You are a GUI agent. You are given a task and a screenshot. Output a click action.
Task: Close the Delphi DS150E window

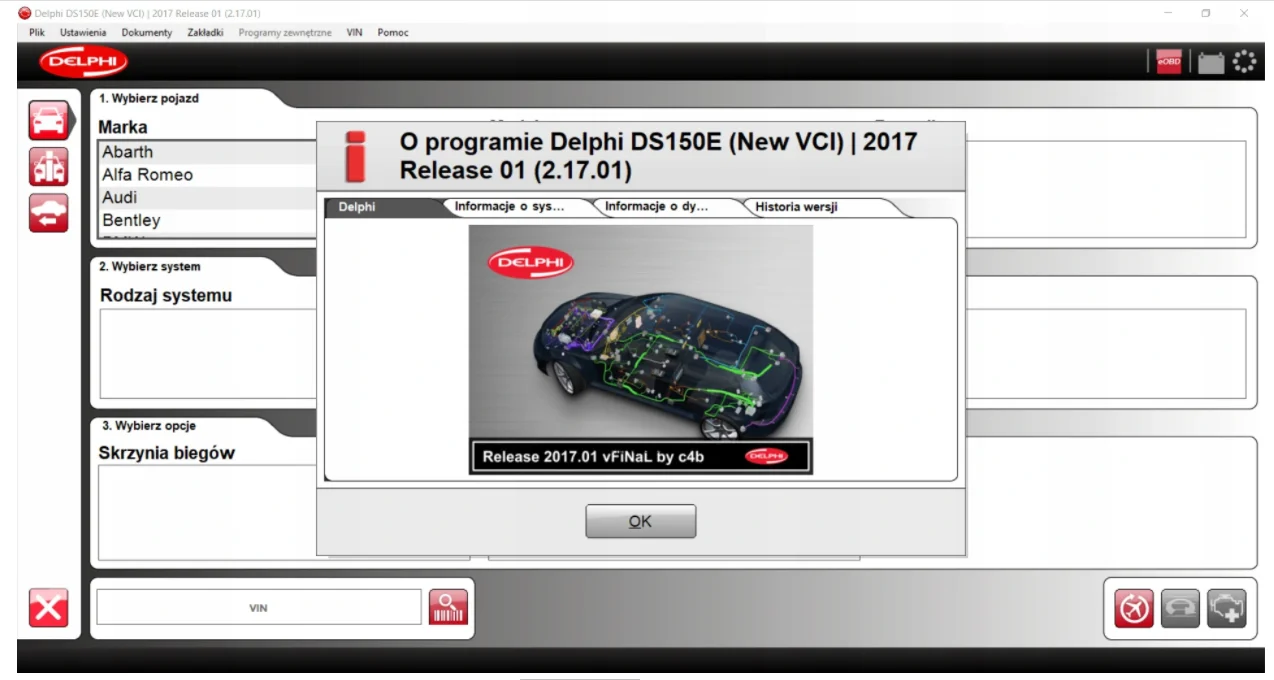(1244, 13)
